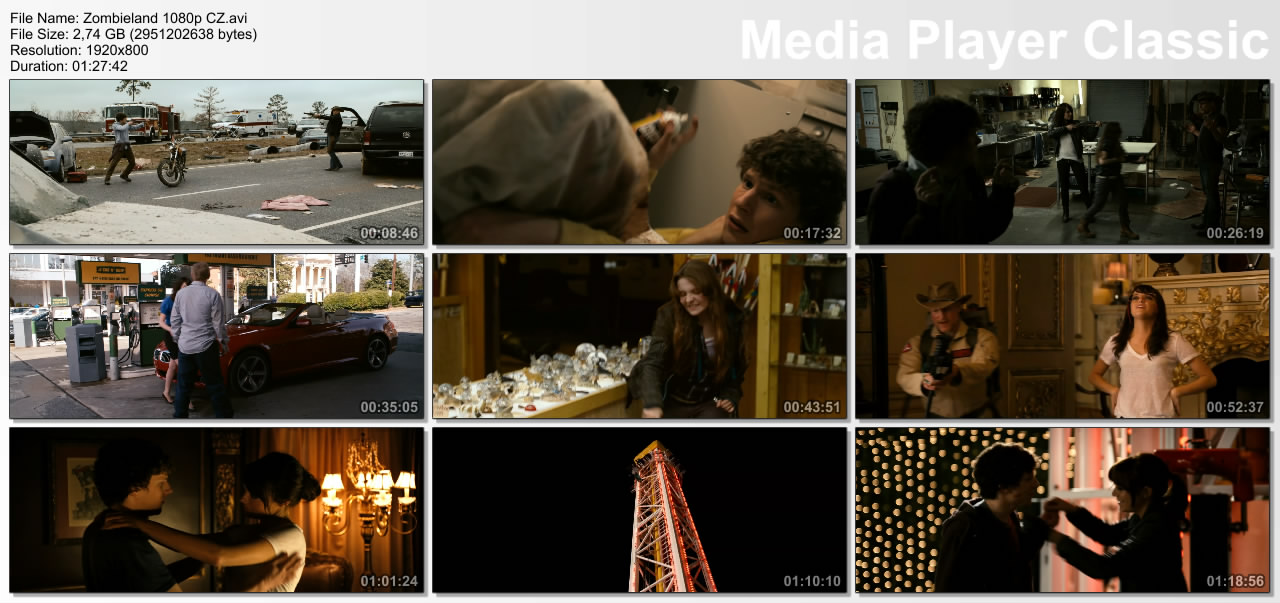Click the Media Player Classic watermark title
1280x603 pixels.
1004,40
